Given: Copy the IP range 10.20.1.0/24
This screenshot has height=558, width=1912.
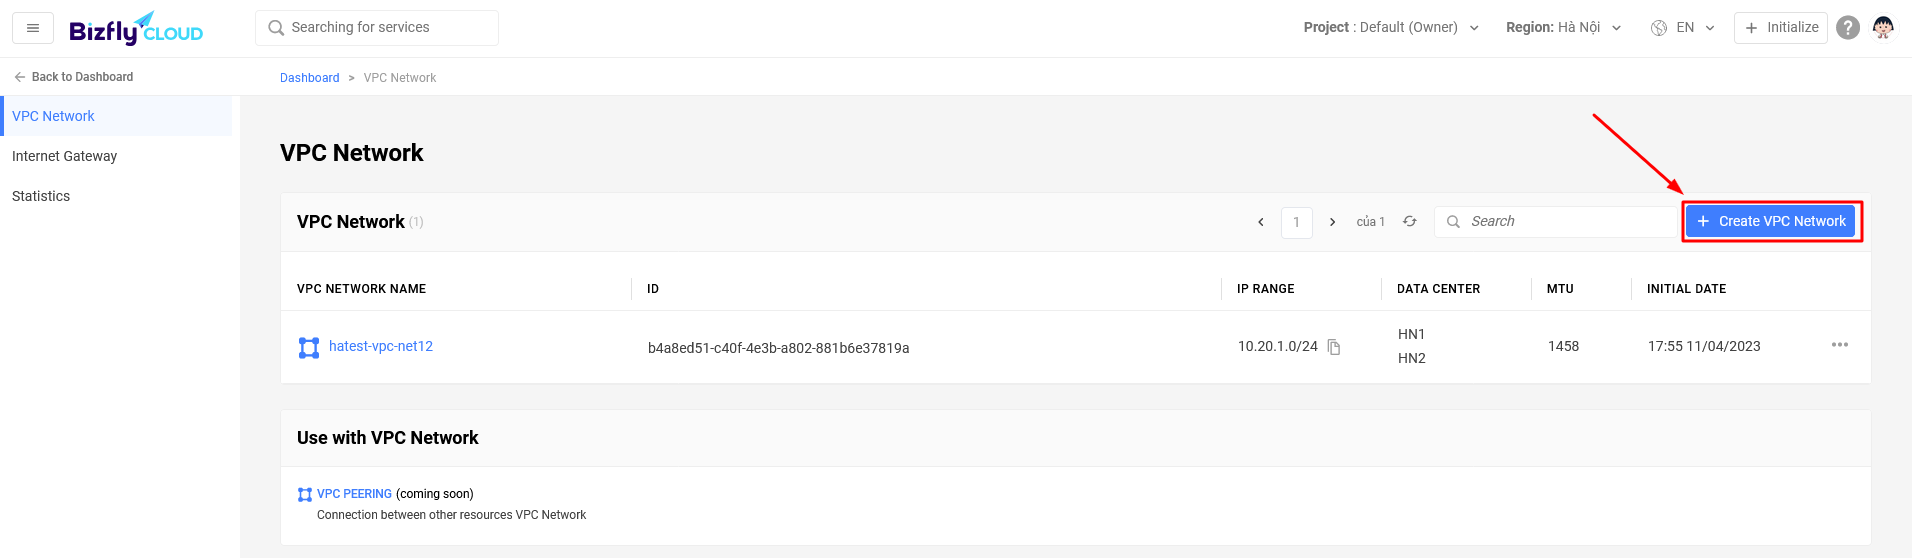Looking at the screenshot, I should [x=1334, y=347].
